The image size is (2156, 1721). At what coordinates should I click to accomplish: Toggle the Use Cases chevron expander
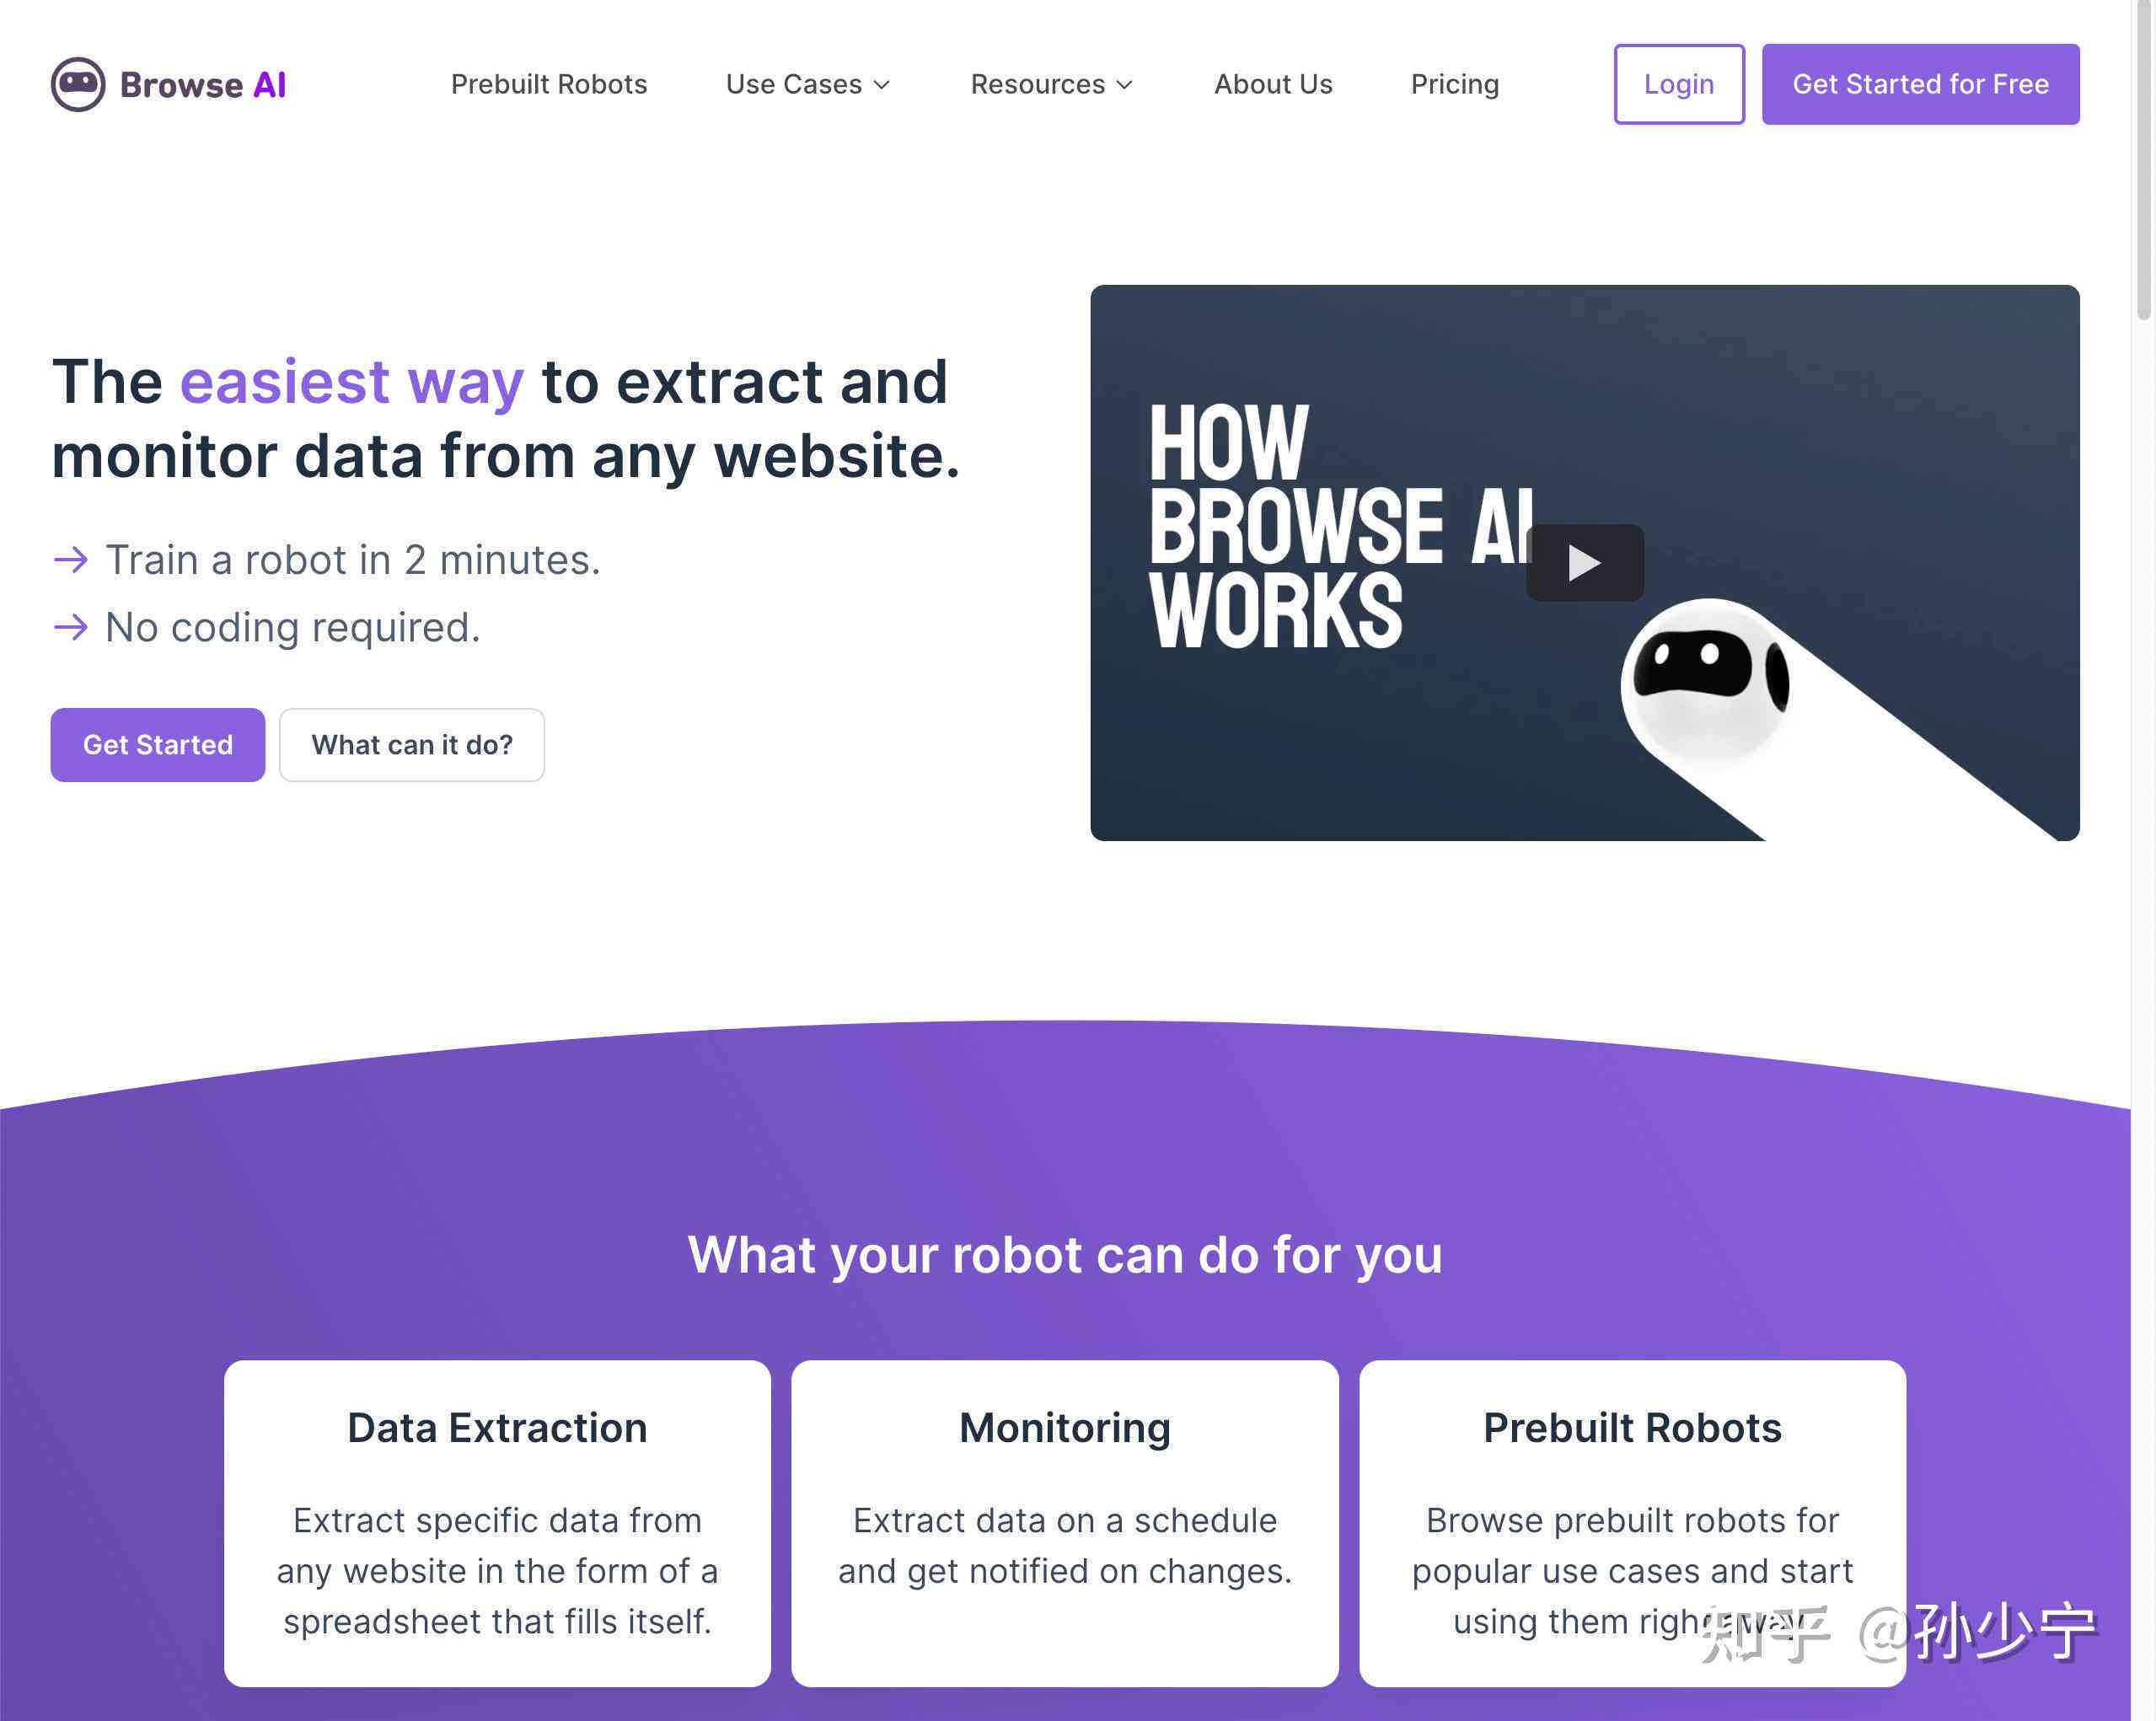click(x=883, y=84)
